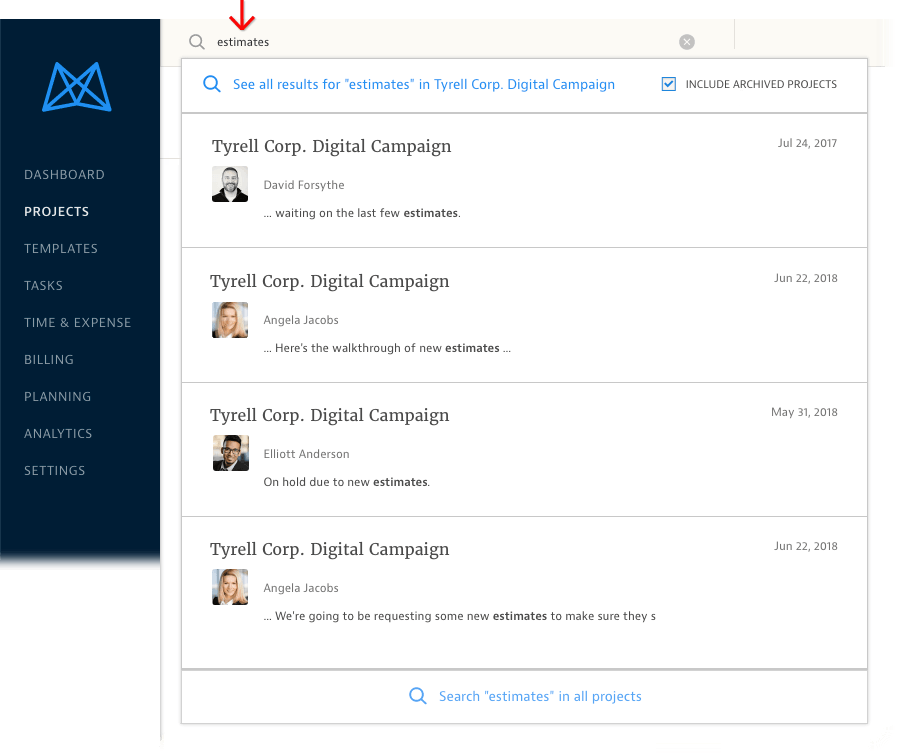900x756 pixels.
Task: Clear the search field with X icon
Action: click(687, 42)
